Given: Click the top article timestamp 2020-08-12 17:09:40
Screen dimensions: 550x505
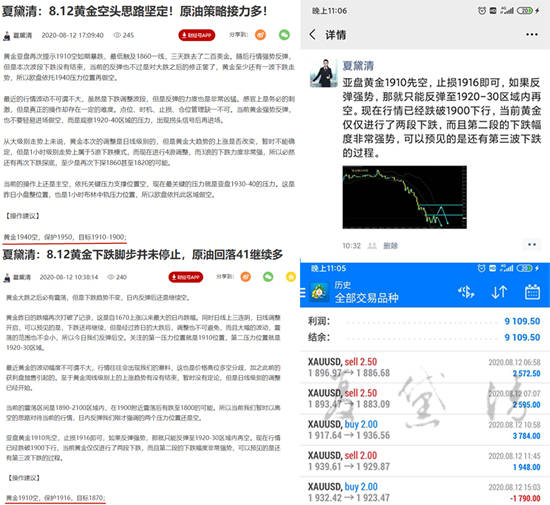Looking at the screenshot, I should pyautogui.click(x=73, y=35).
